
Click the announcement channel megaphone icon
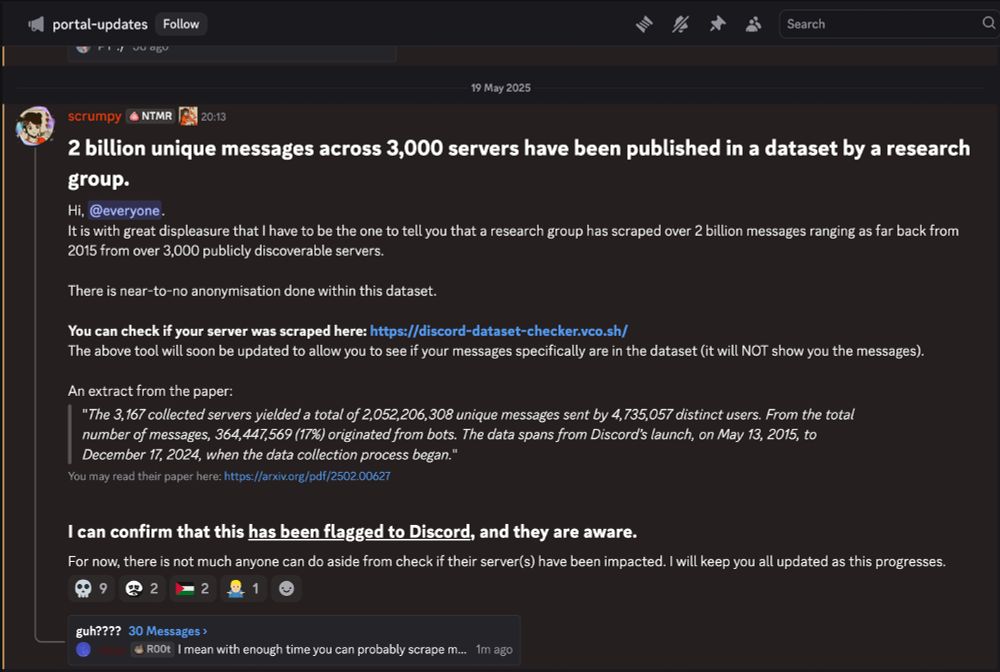click(36, 24)
